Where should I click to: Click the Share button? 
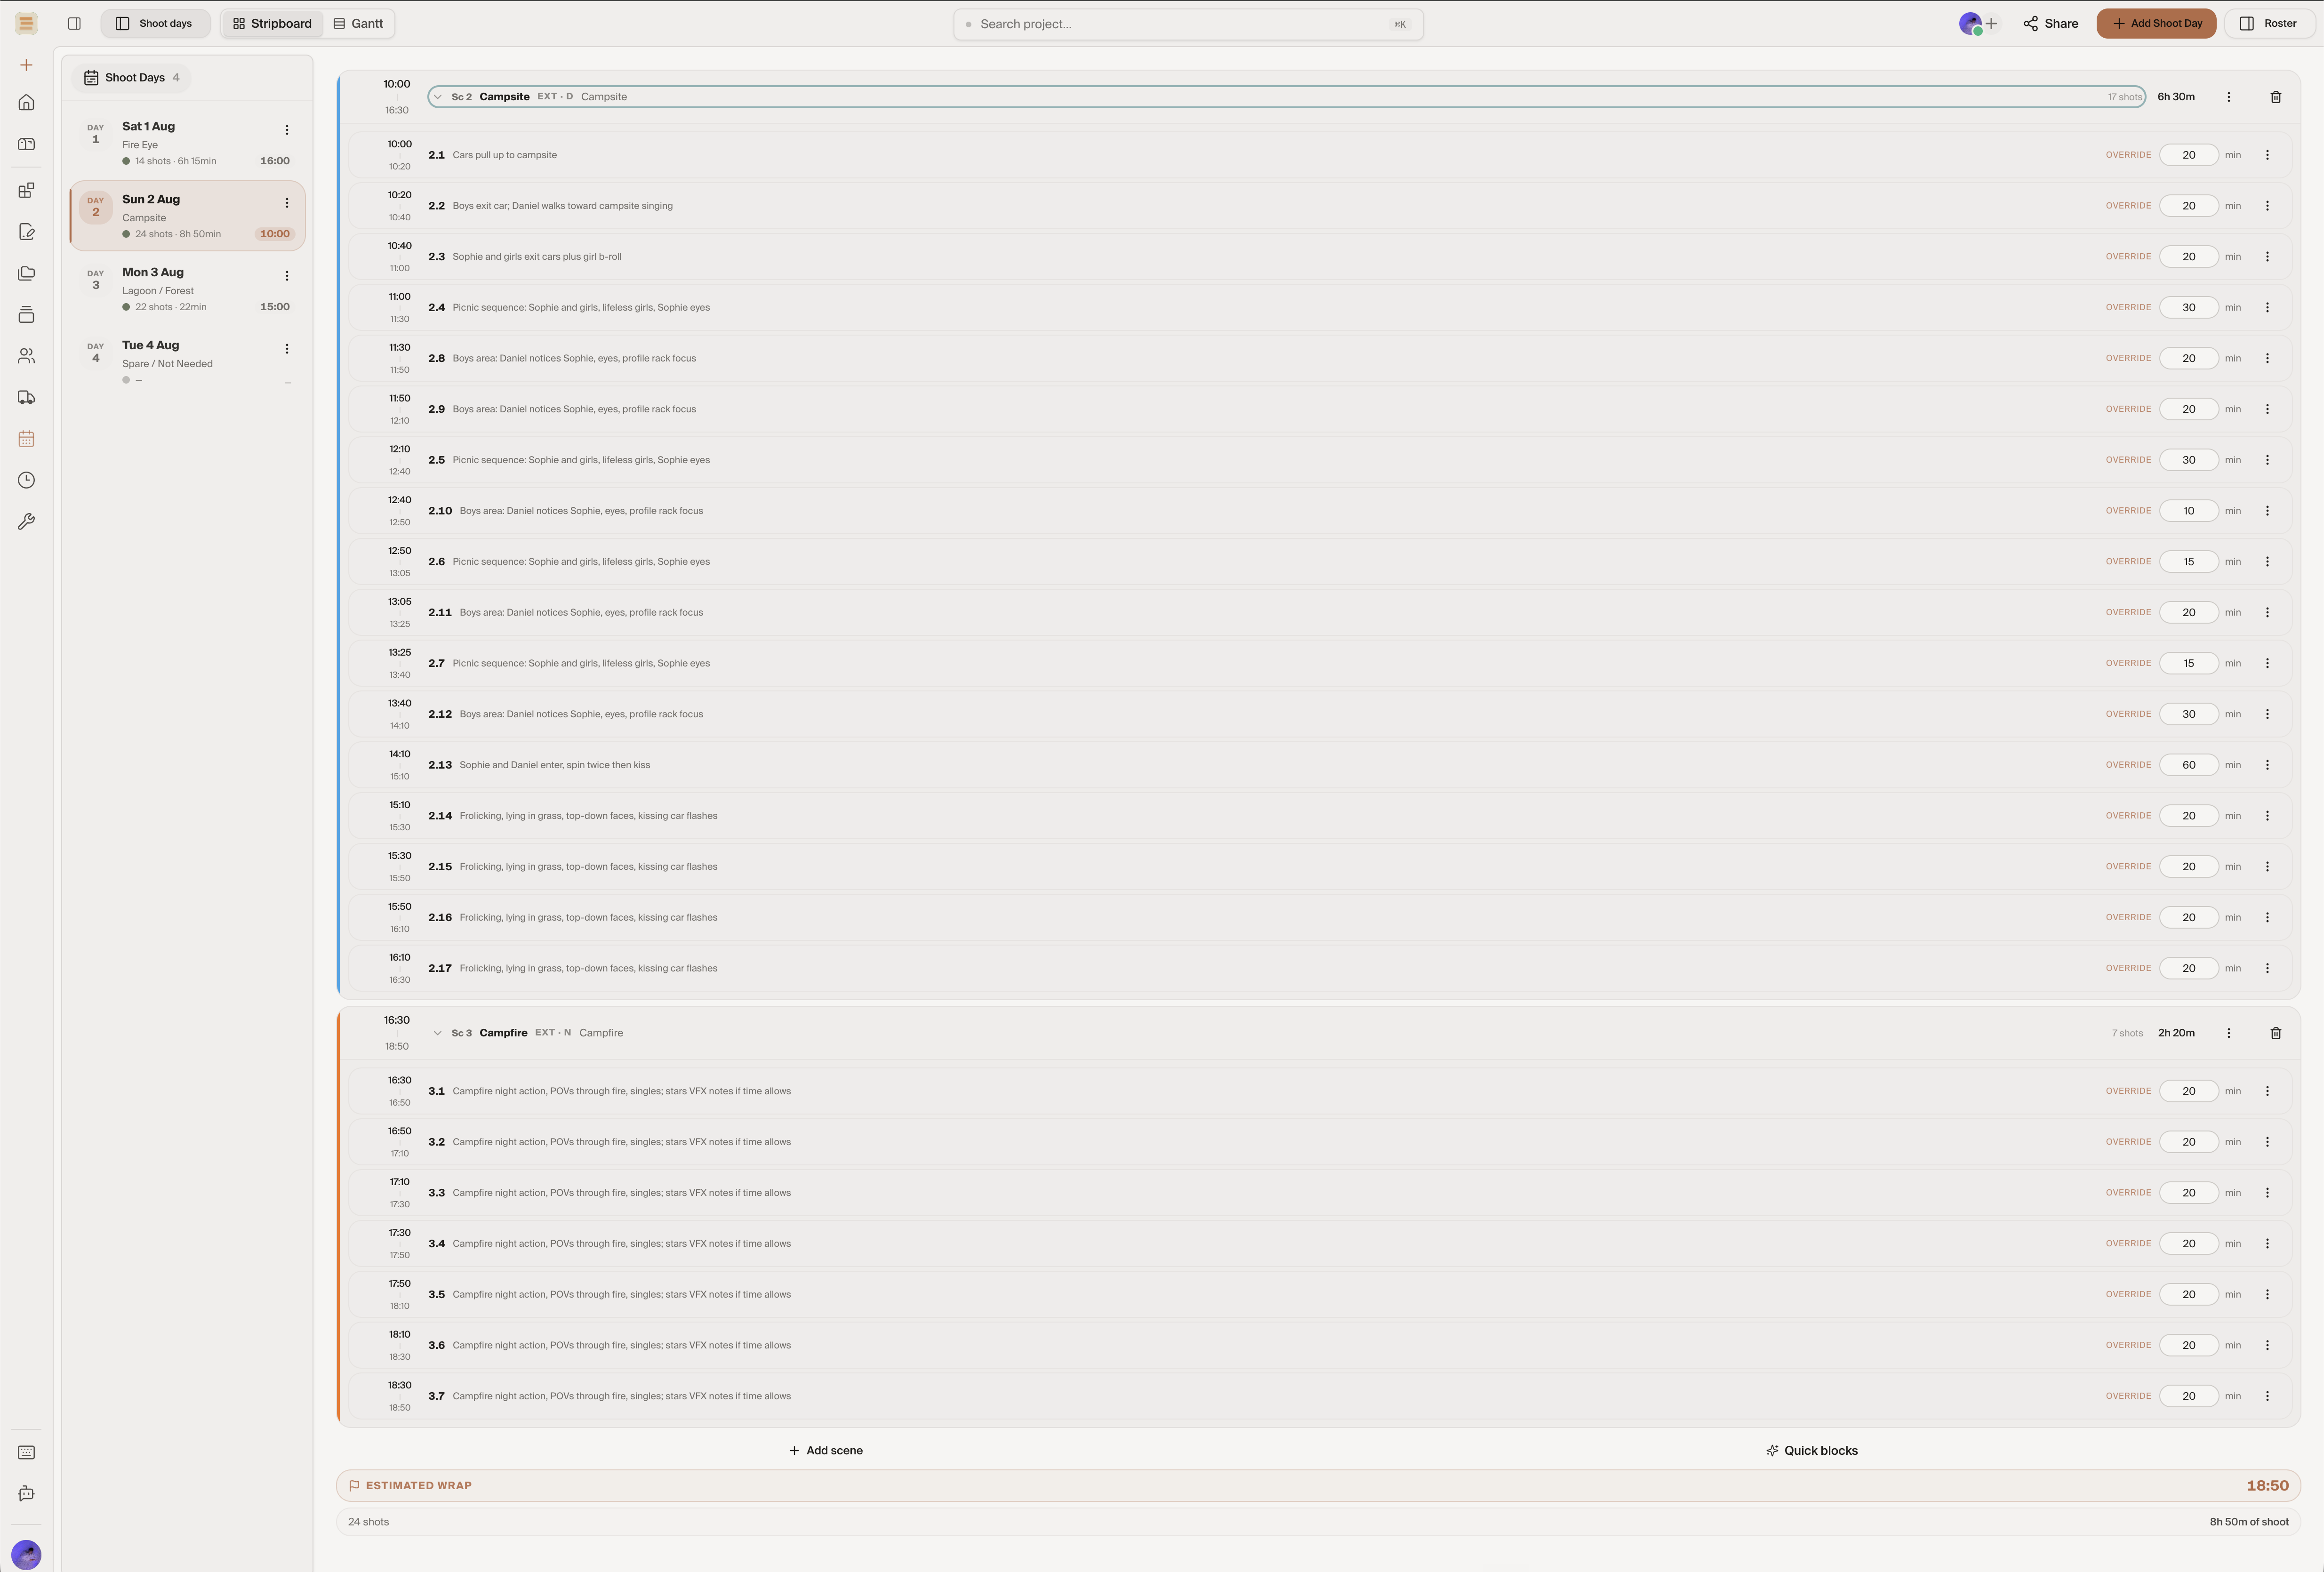click(2050, 23)
